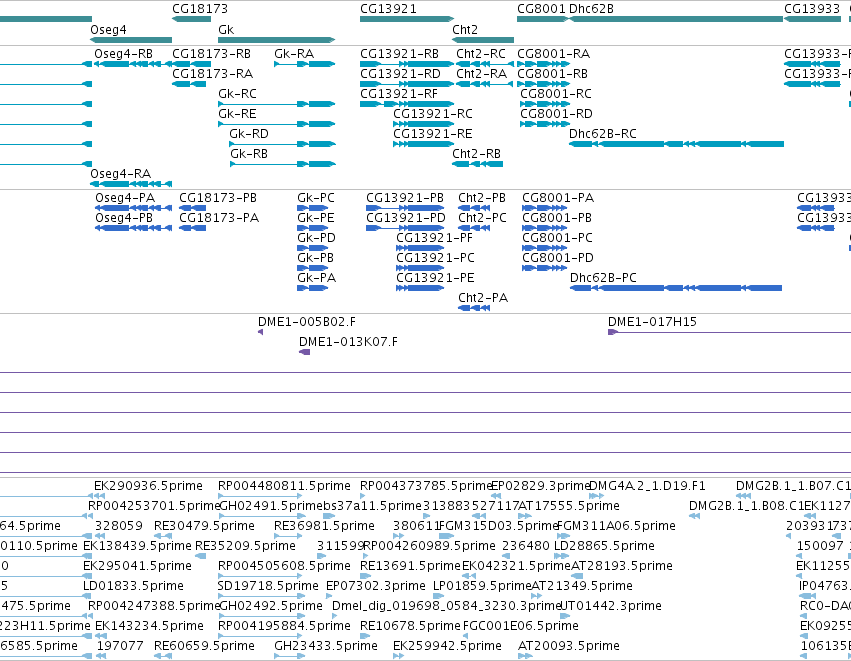The height and width of the screenshot is (661, 851).
Task: Select transcript Gk-RA
Action: pos(304,64)
